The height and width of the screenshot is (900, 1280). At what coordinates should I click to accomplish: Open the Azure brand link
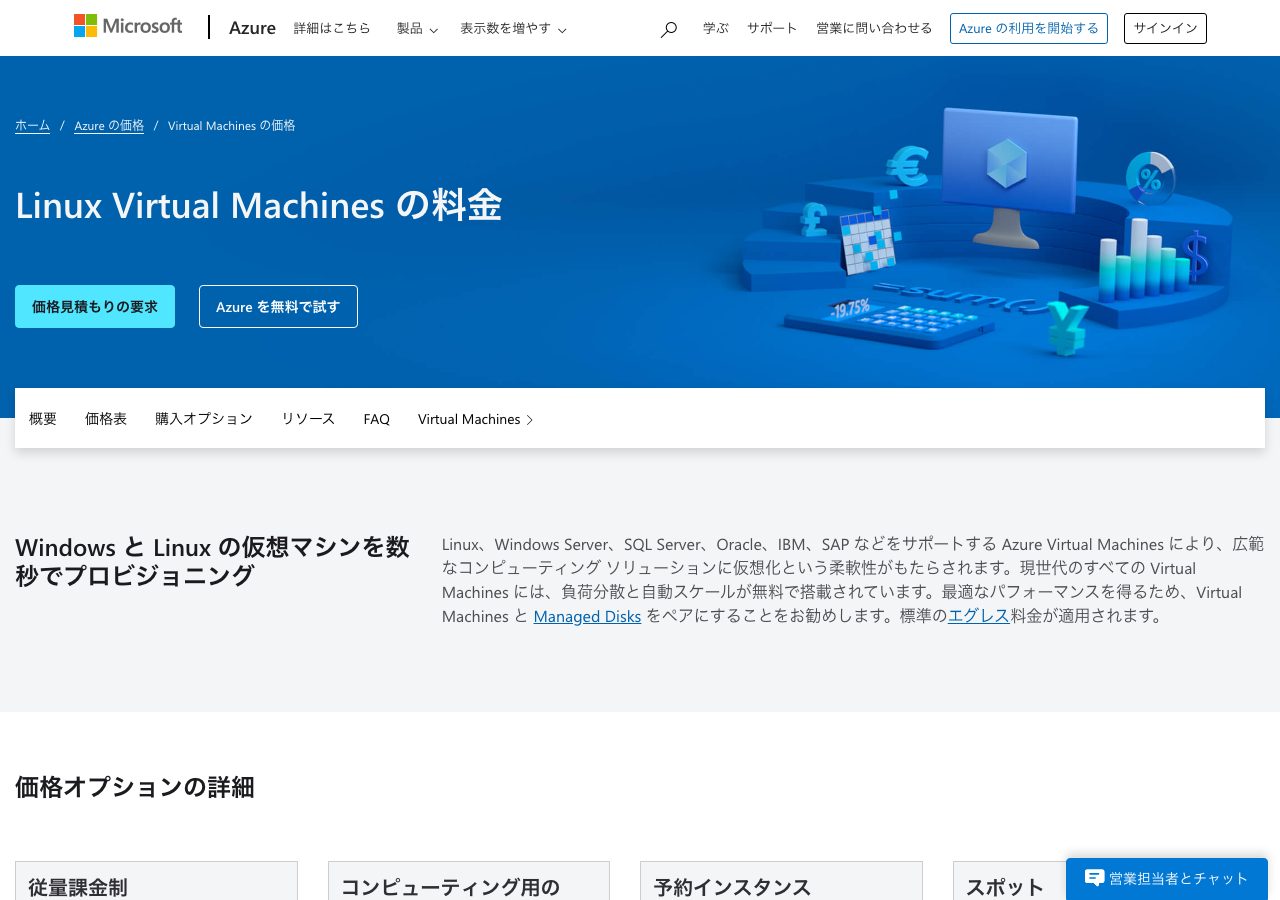(x=252, y=28)
